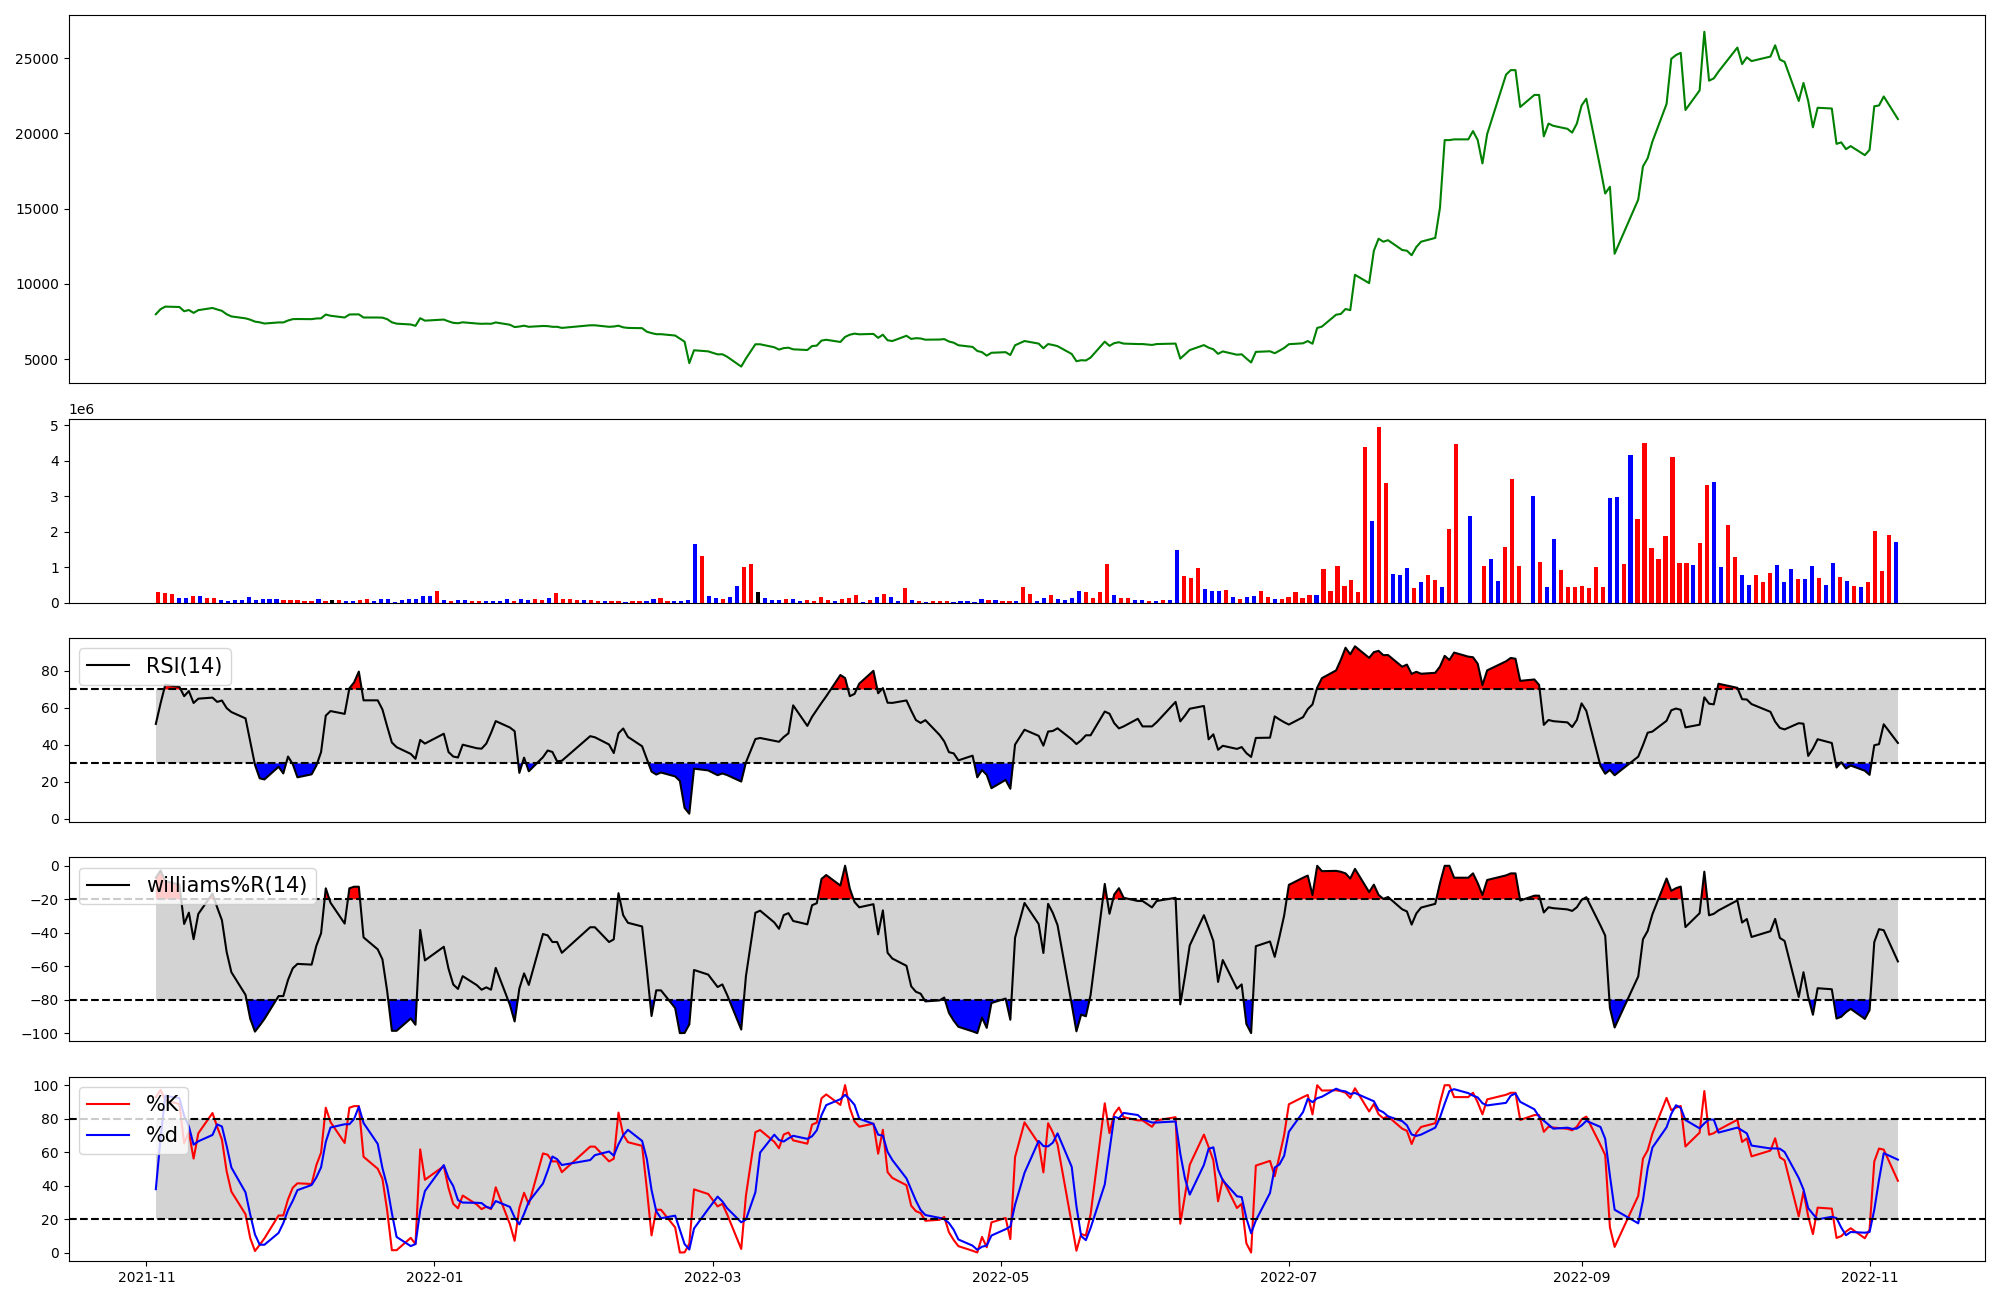This screenshot has width=2000, height=1300.
Task: Click the black RSI legend line sample
Action: click(109, 666)
